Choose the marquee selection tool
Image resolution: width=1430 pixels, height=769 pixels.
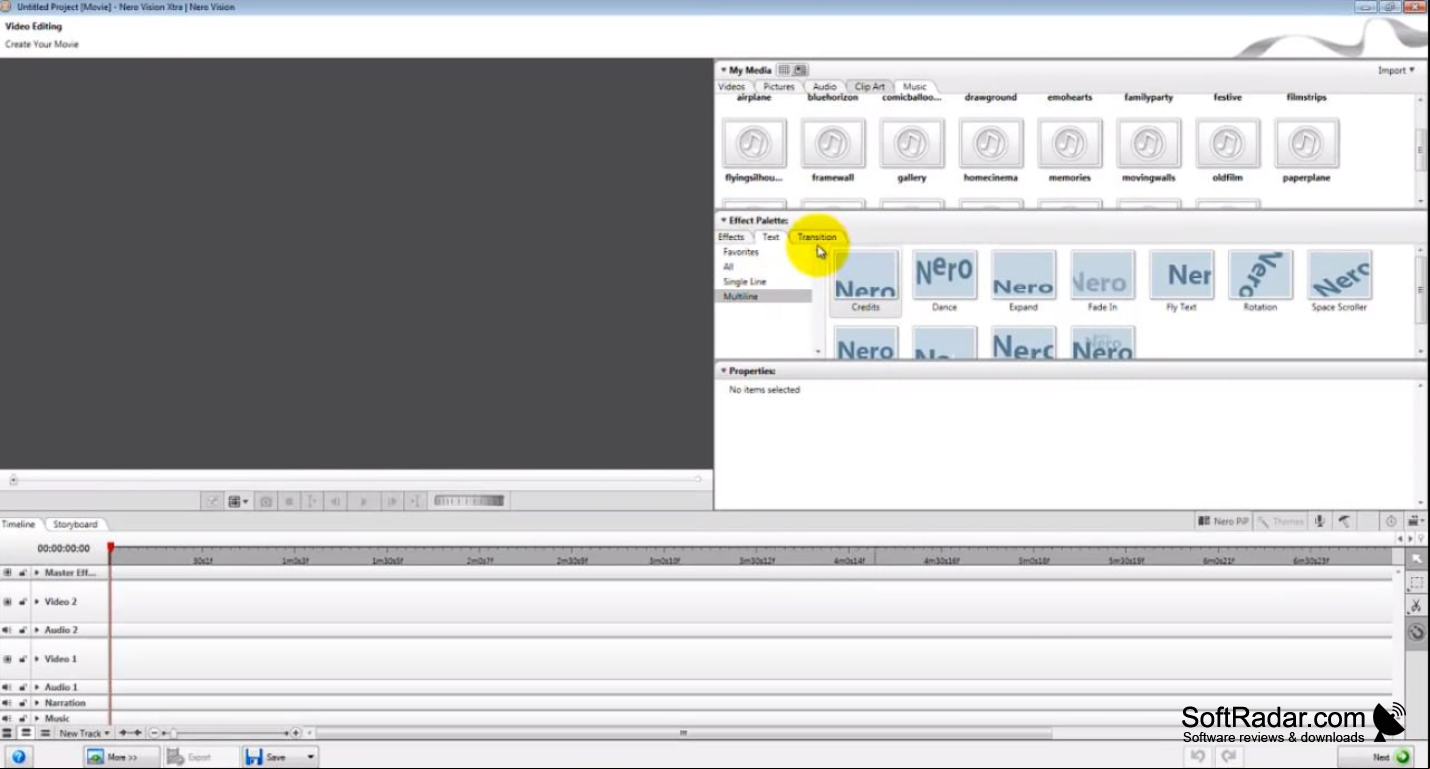[x=1416, y=582]
